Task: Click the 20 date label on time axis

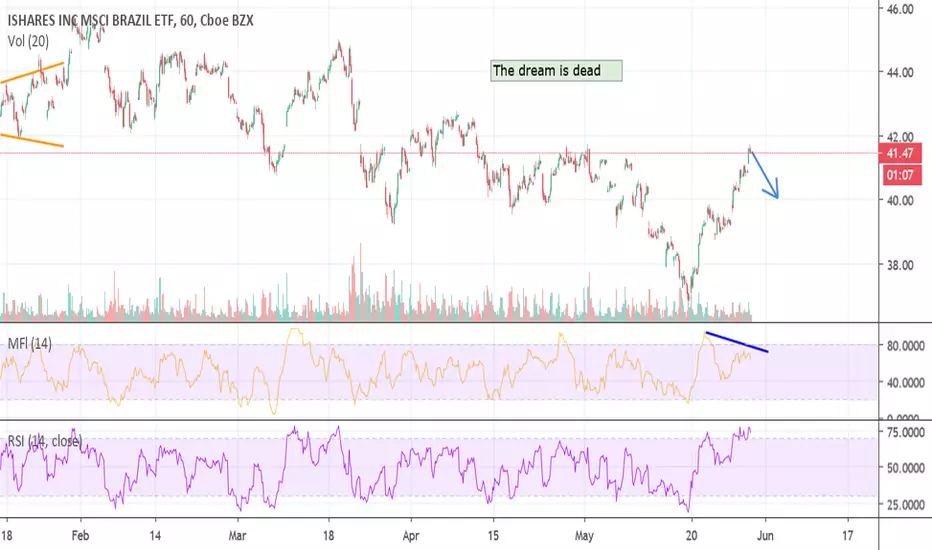Action: [x=691, y=536]
